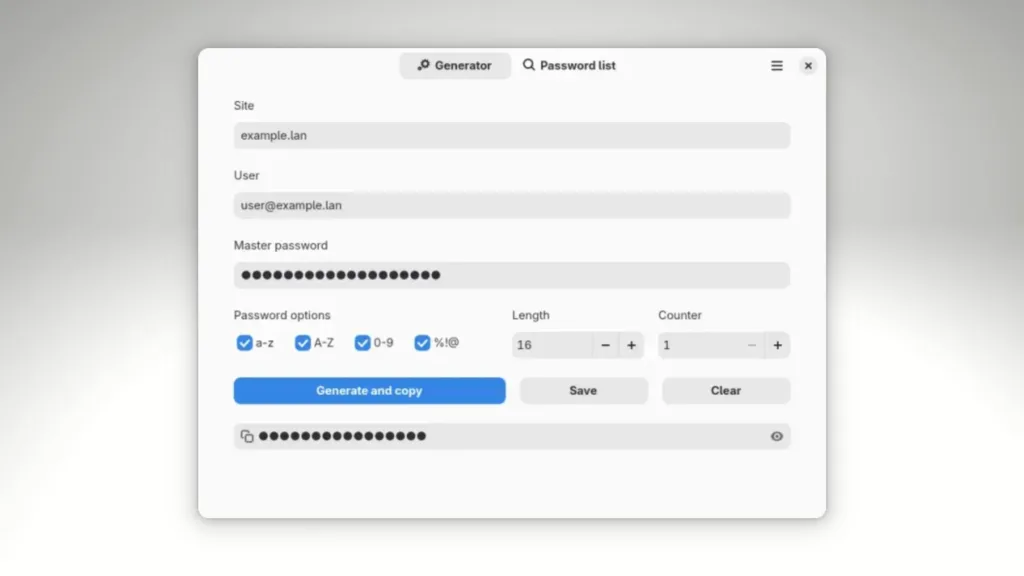Toggle the %!@ symbols checkbox
Screen dimensions: 1024x576
[x=423, y=343]
